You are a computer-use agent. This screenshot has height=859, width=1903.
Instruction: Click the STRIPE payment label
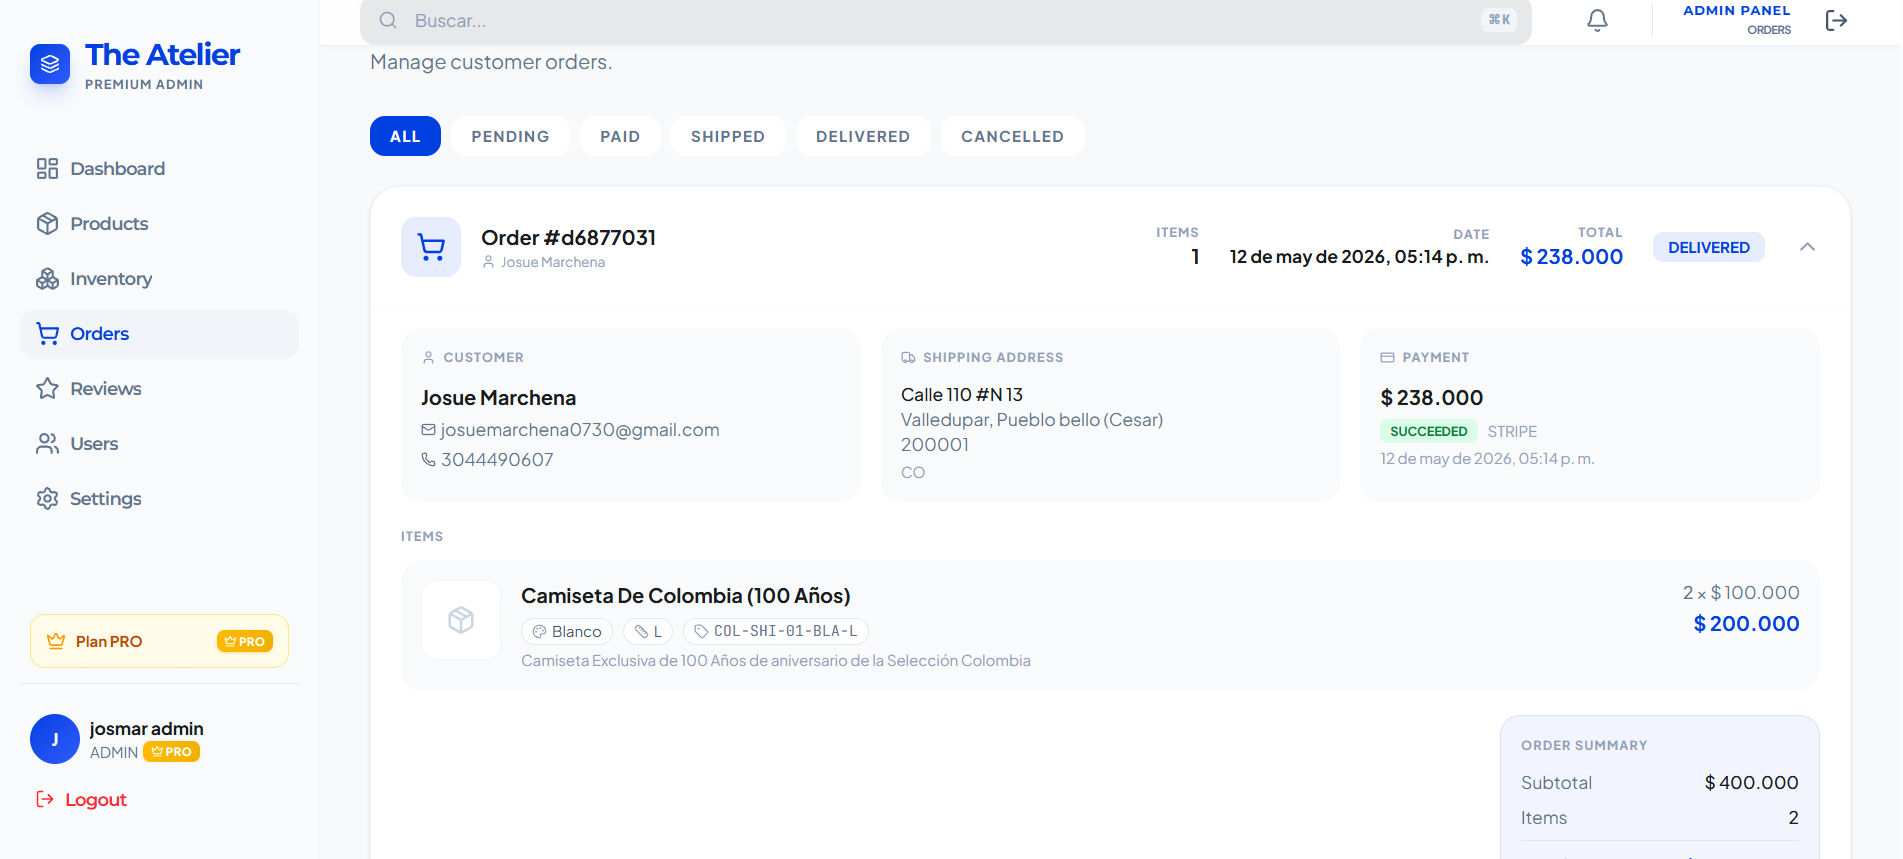point(1512,431)
